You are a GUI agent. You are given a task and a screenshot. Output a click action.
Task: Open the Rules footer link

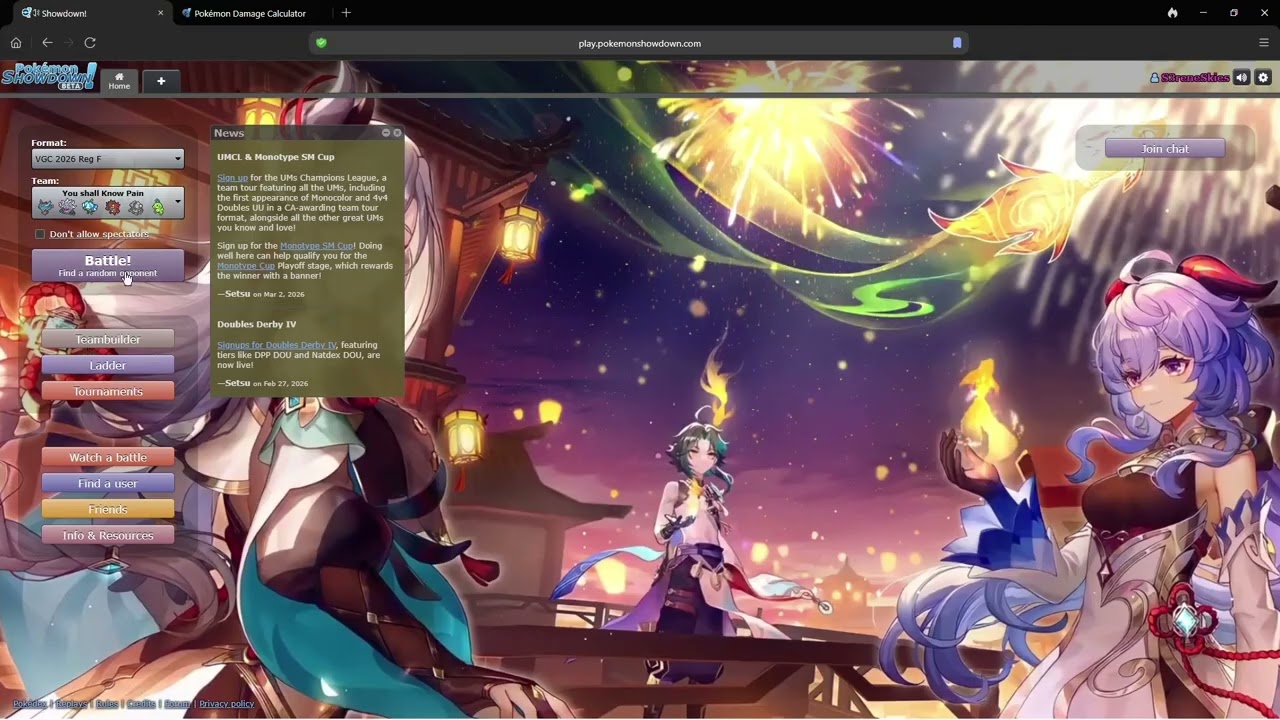[x=107, y=704]
